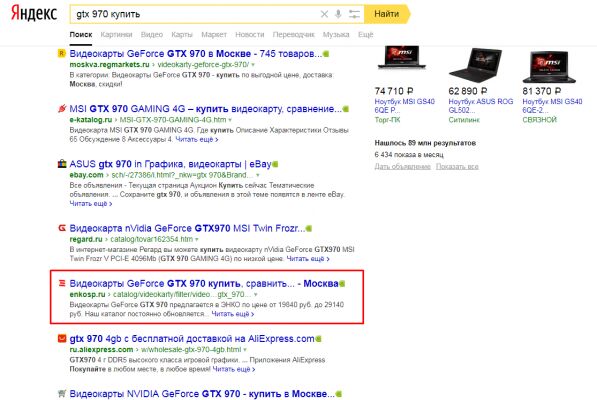Open ASUS gtx 970 eBay result title

click(x=170, y=164)
